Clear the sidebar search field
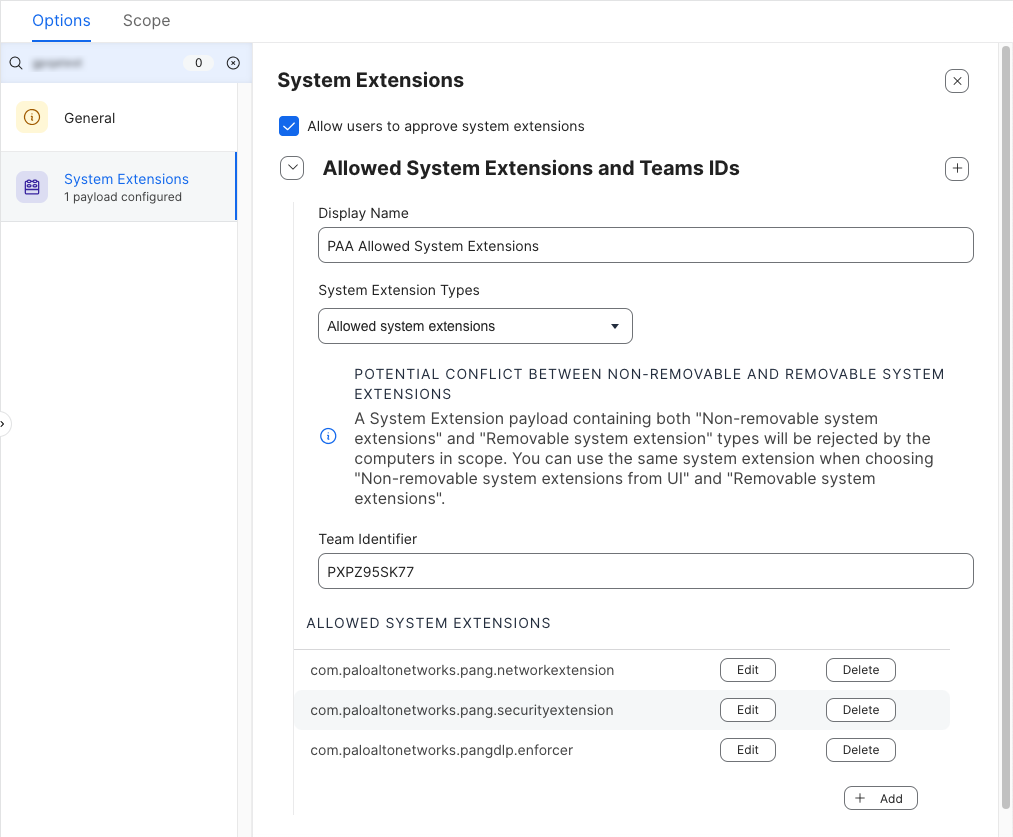Screen dimensions: 1013x837 [233, 63]
